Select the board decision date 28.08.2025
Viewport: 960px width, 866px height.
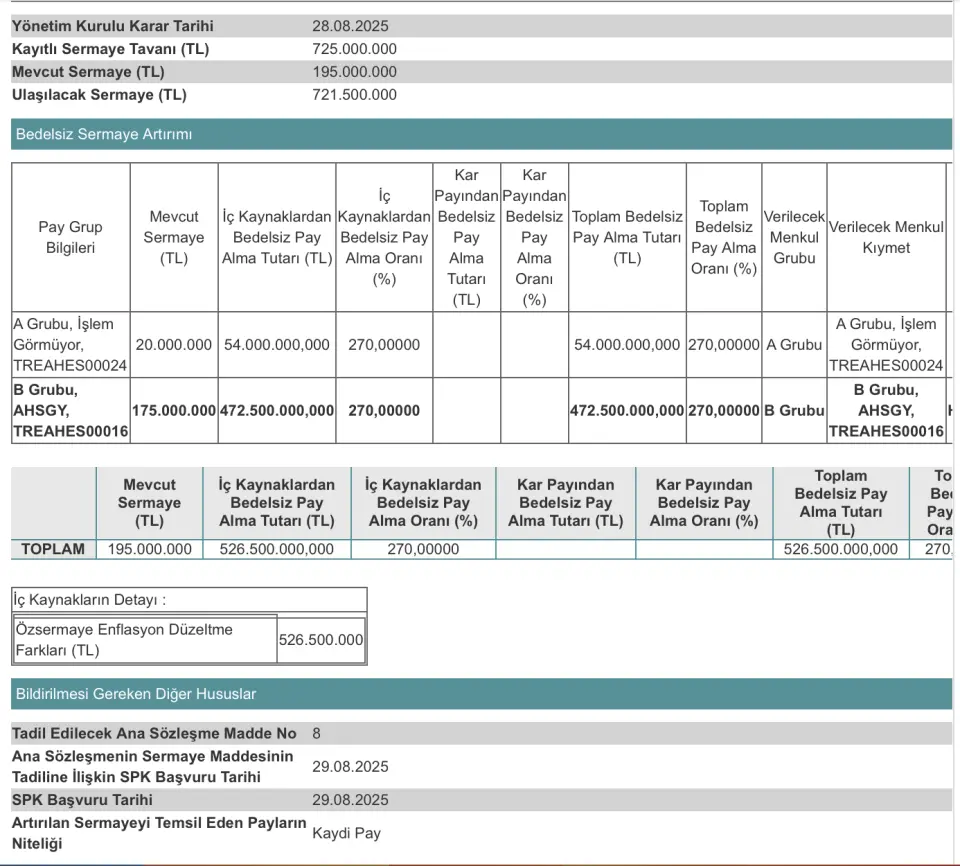pyautogui.click(x=350, y=26)
